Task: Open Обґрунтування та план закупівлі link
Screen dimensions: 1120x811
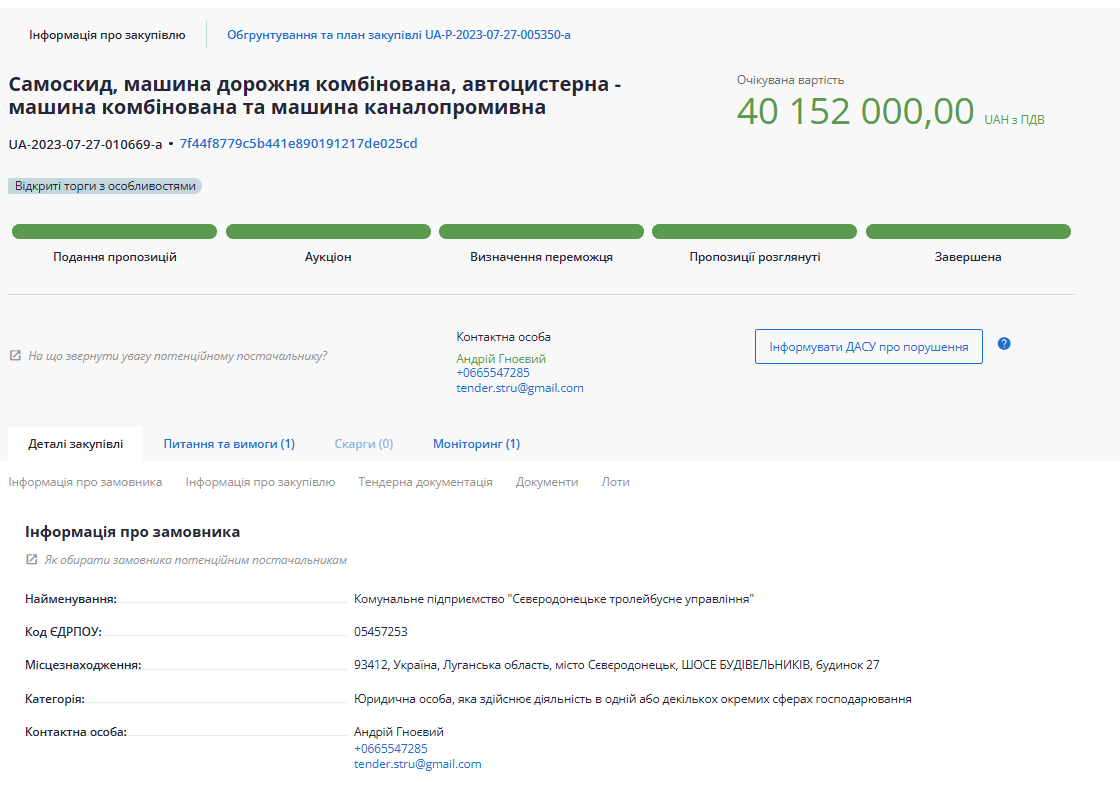Action: click(398, 35)
